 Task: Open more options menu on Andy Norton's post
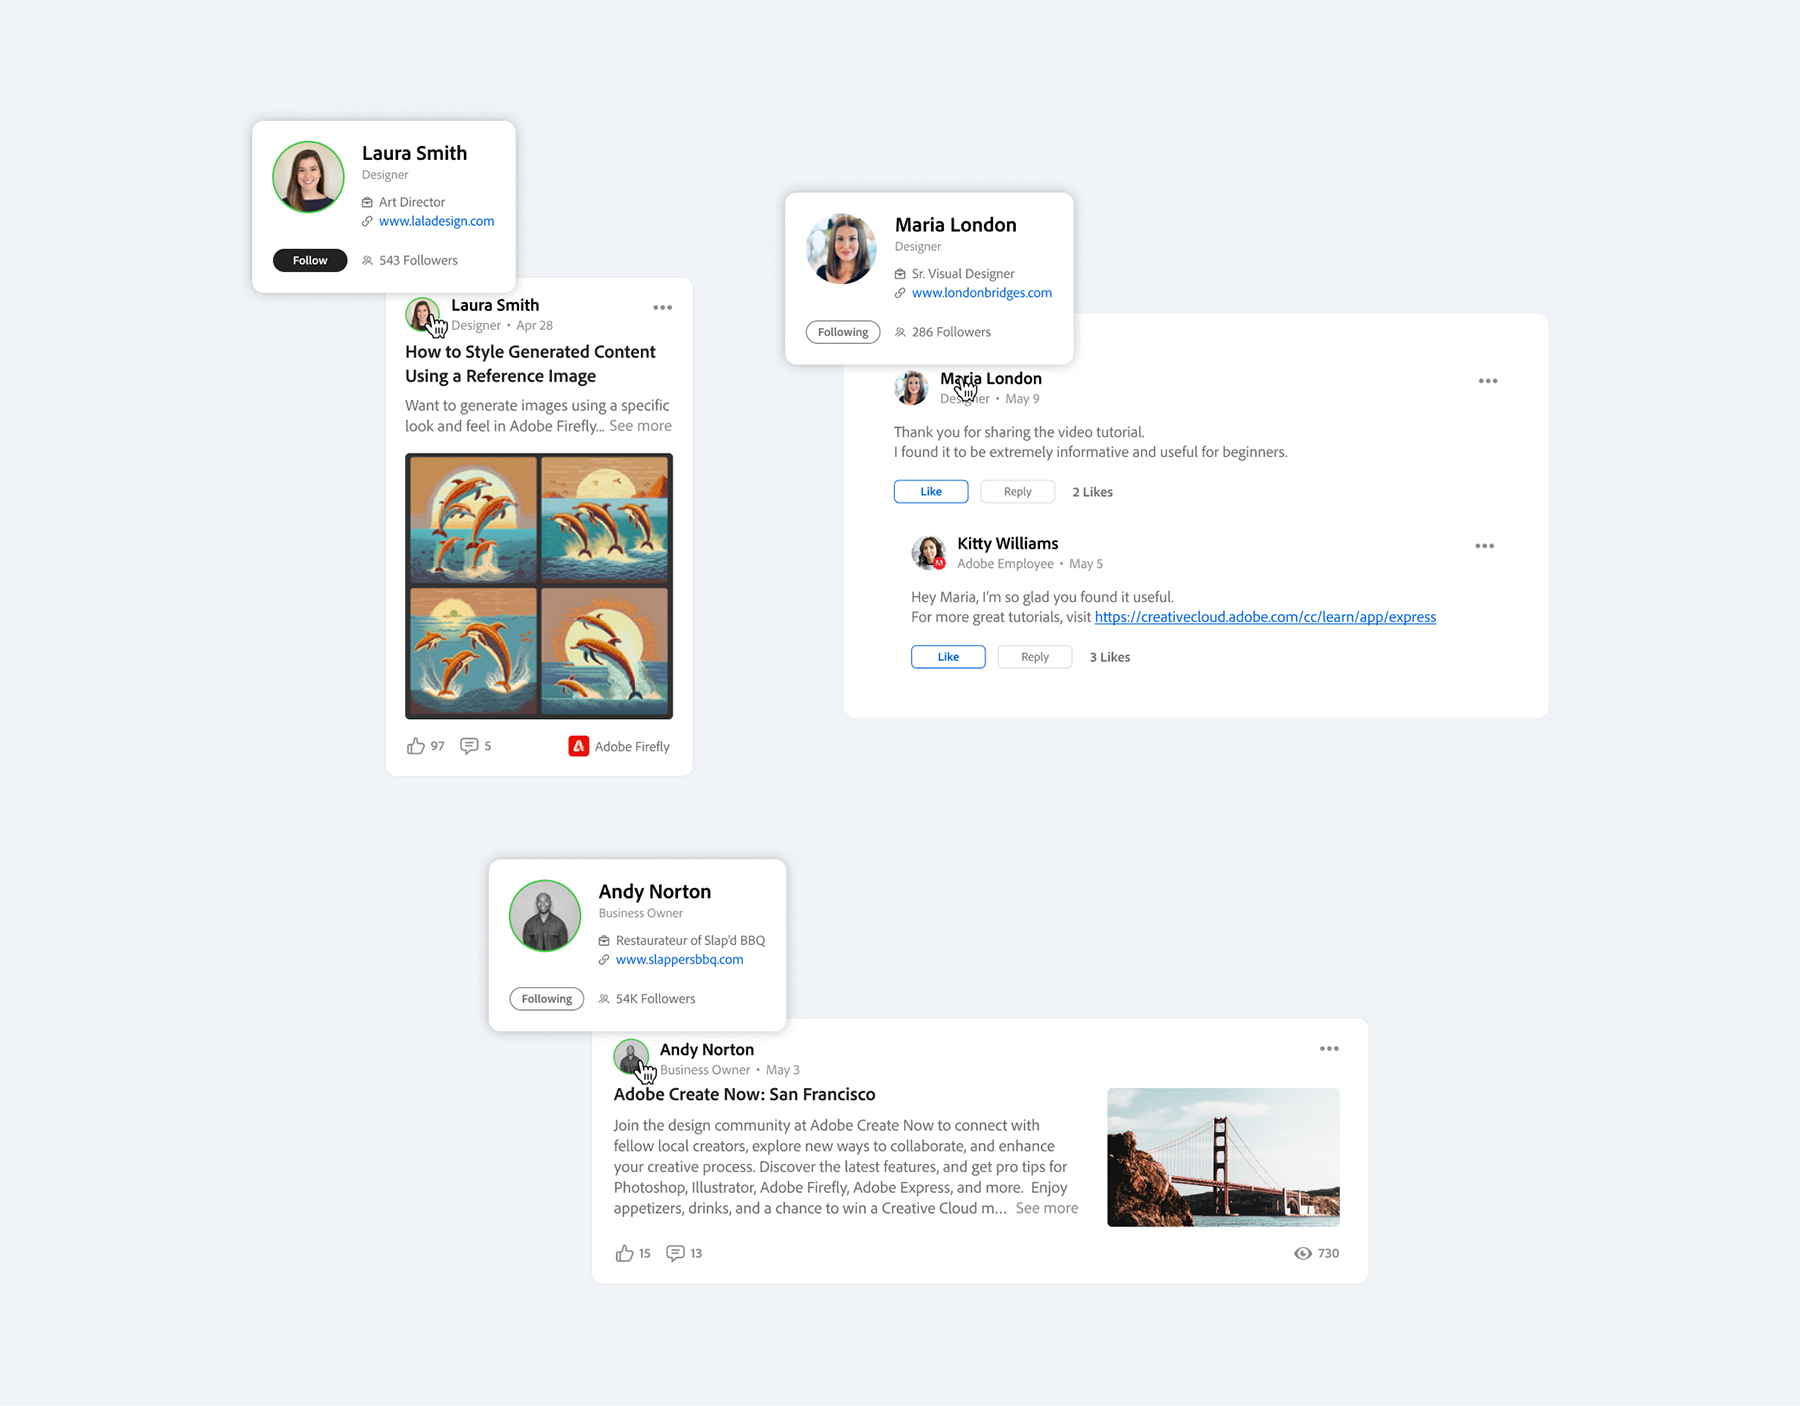pyautogui.click(x=1328, y=1049)
